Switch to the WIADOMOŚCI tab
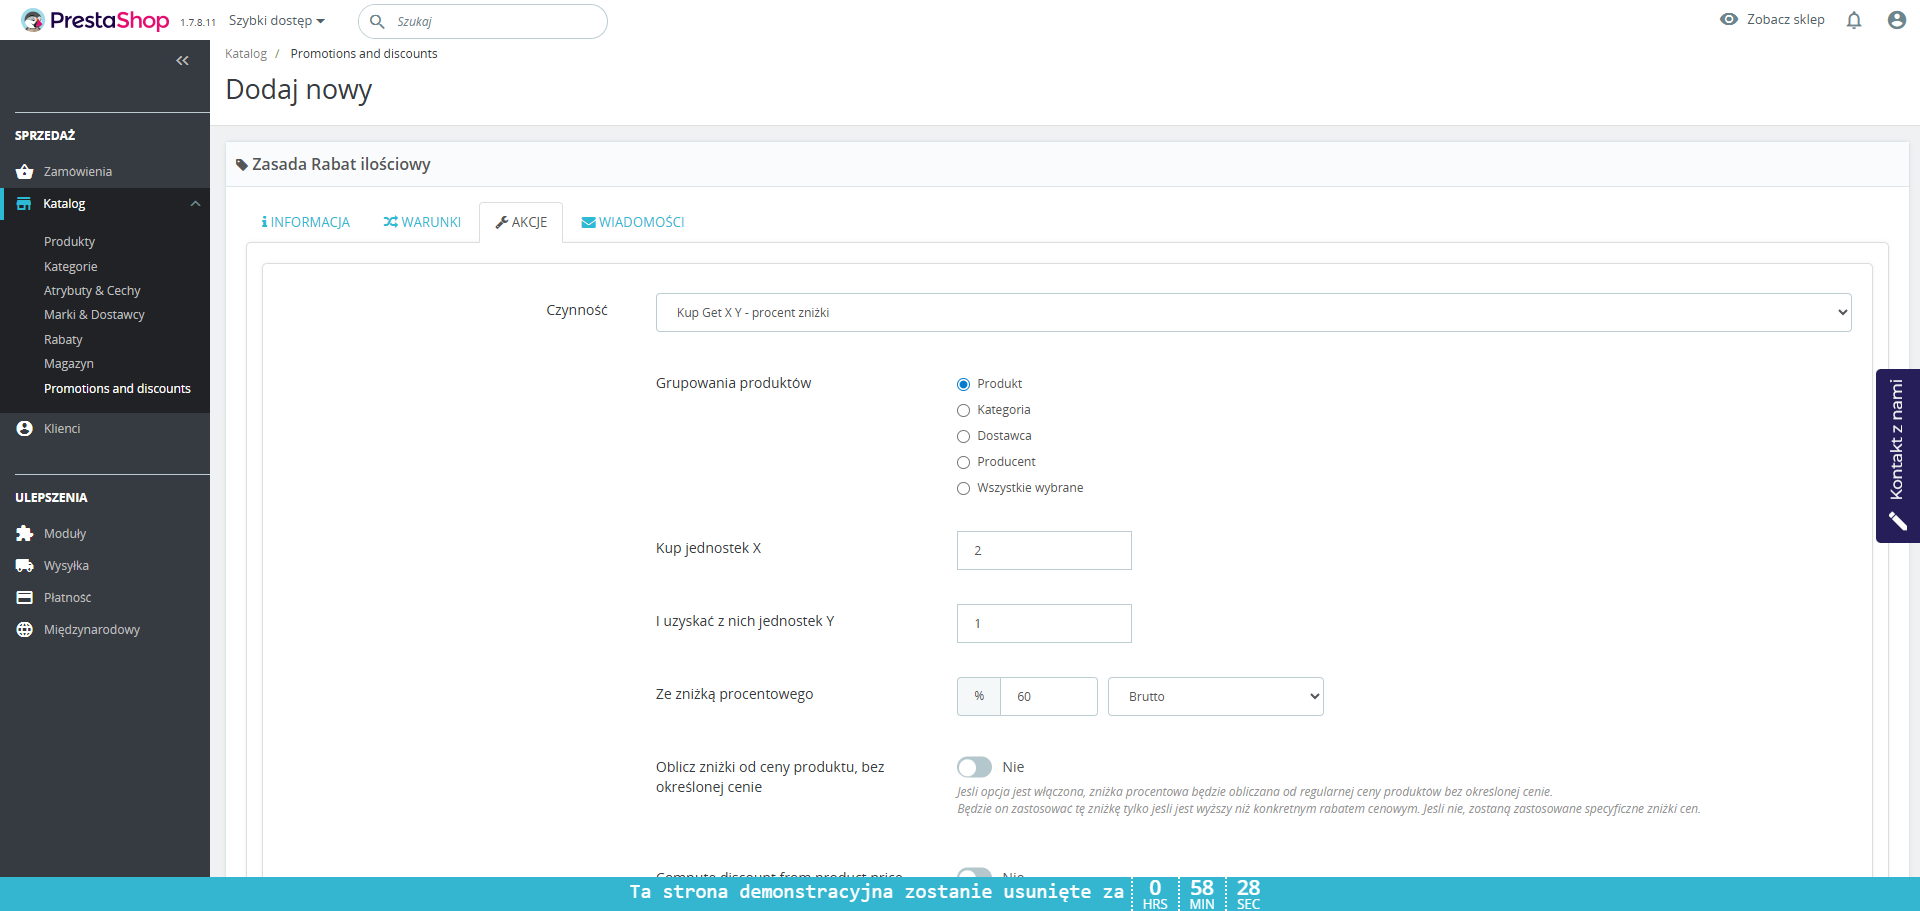Screen dimensions: 1920x911 pyautogui.click(x=633, y=222)
